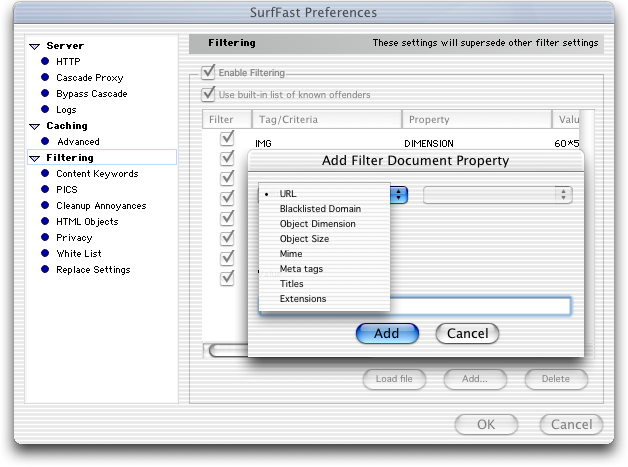Click Delete button
628x467 pixels.
556,379
